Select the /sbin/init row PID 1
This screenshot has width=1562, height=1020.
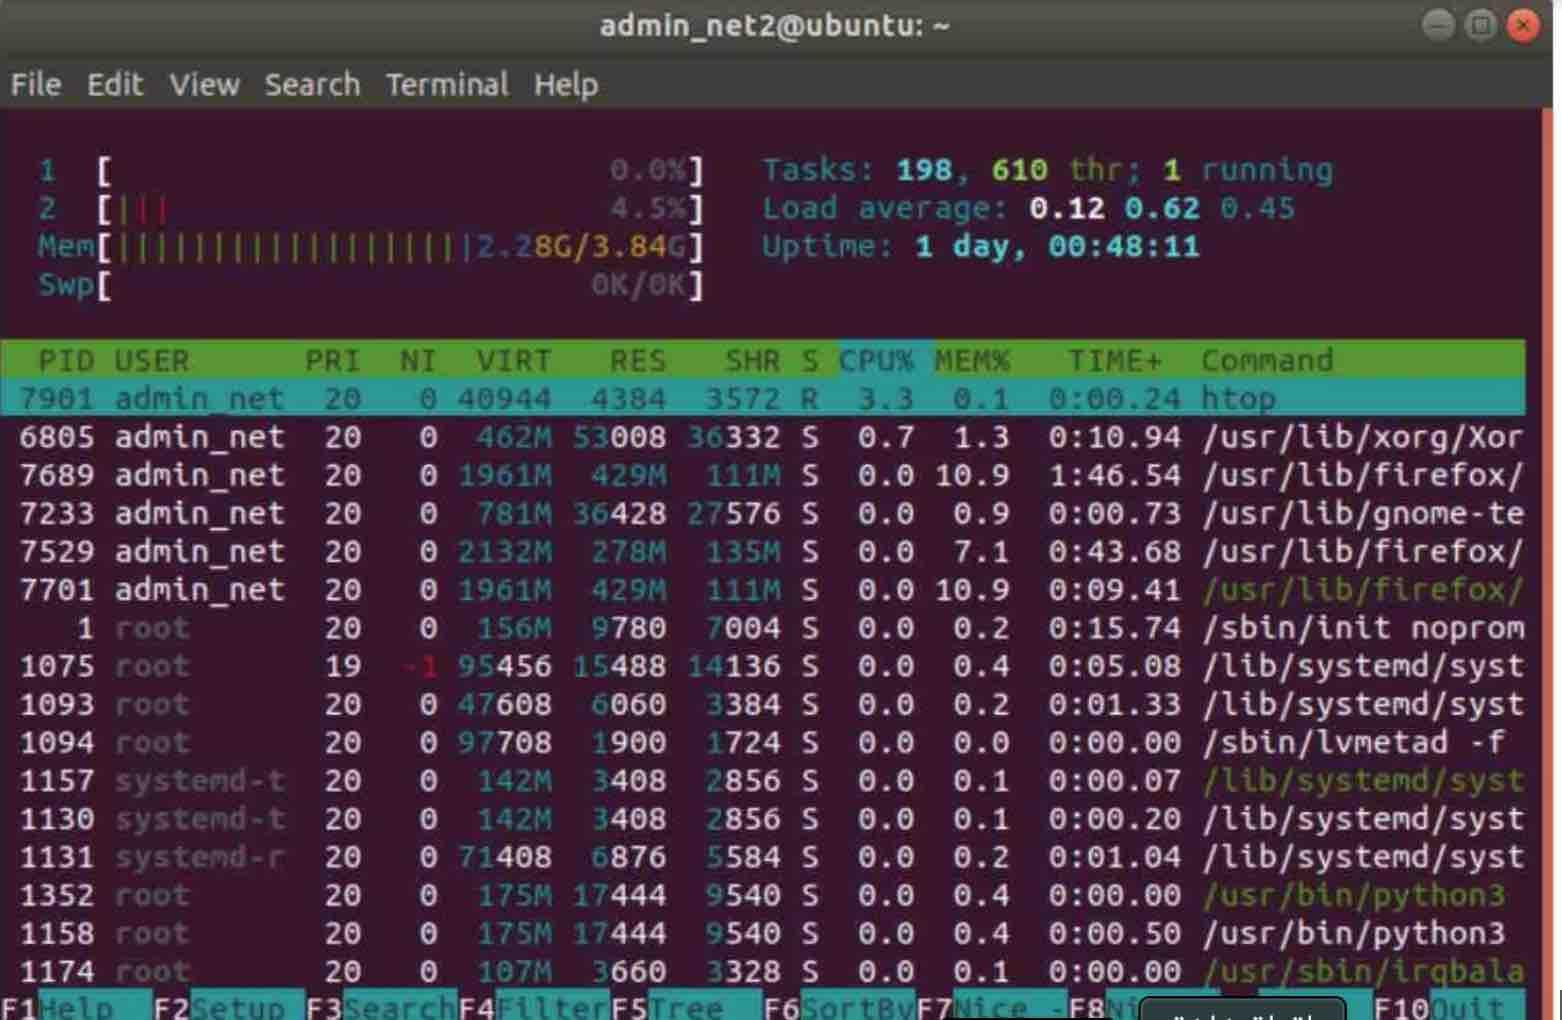tap(763, 627)
